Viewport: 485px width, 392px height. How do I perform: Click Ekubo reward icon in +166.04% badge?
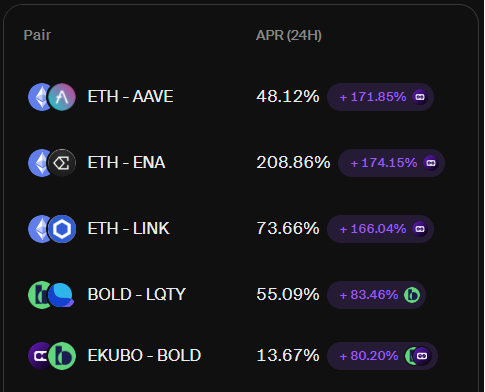click(x=420, y=229)
